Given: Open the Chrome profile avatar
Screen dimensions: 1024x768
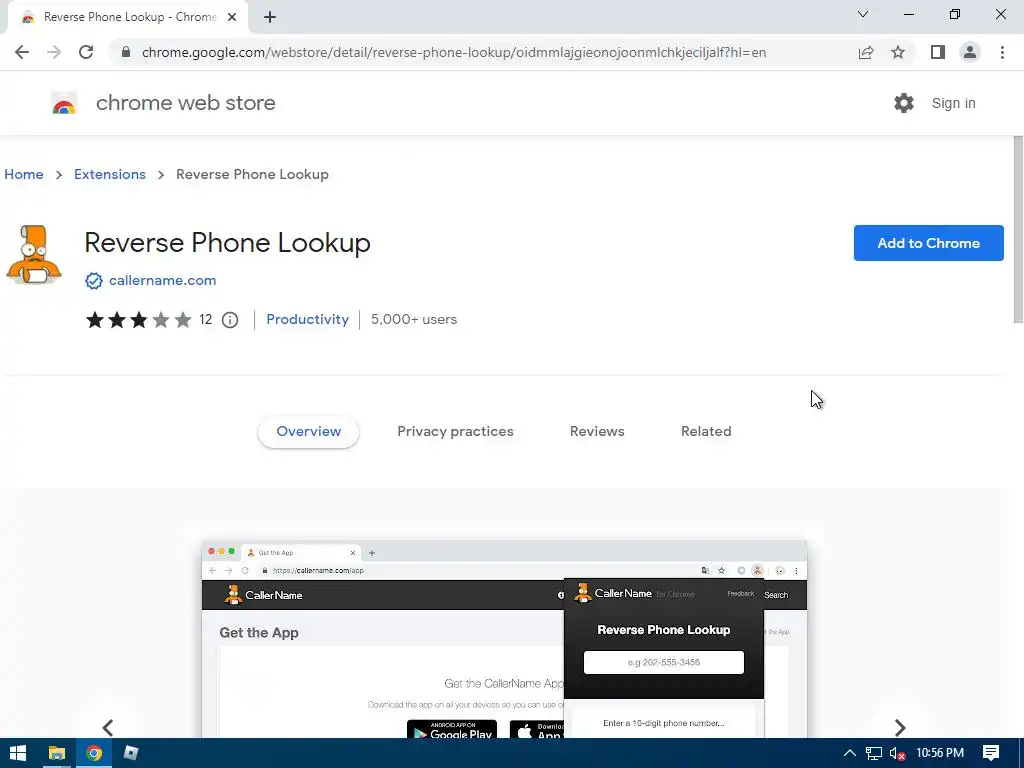Looking at the screenshot, I should (970, 52).
